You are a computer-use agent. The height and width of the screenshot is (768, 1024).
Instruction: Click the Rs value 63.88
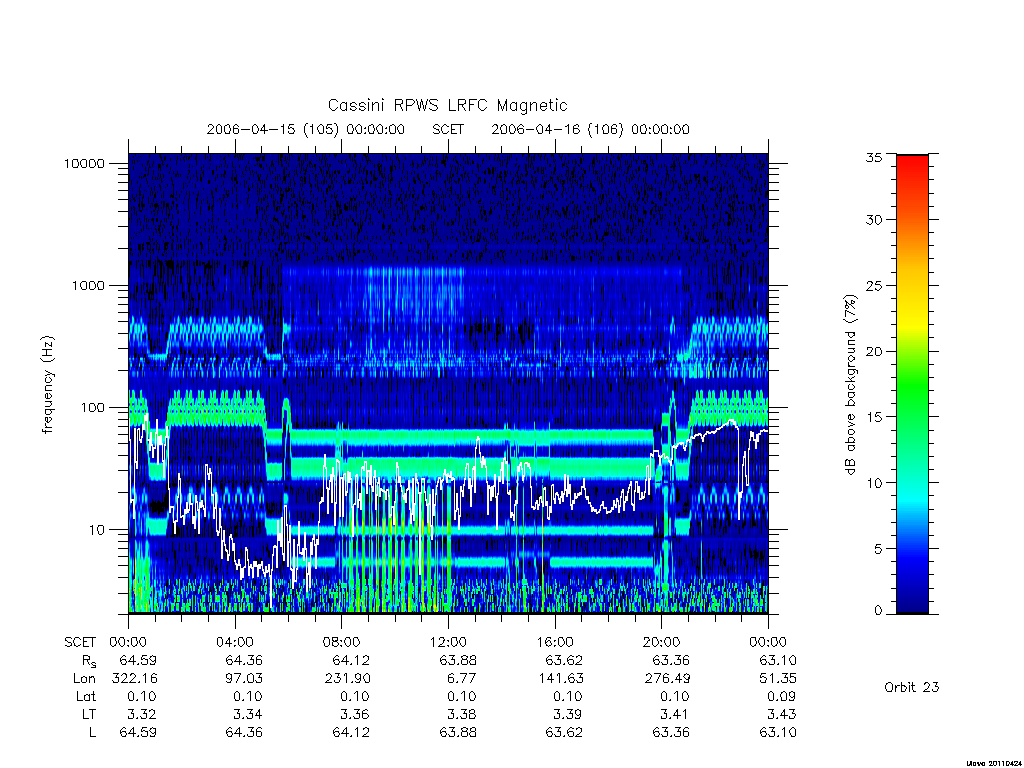point(458,660)
